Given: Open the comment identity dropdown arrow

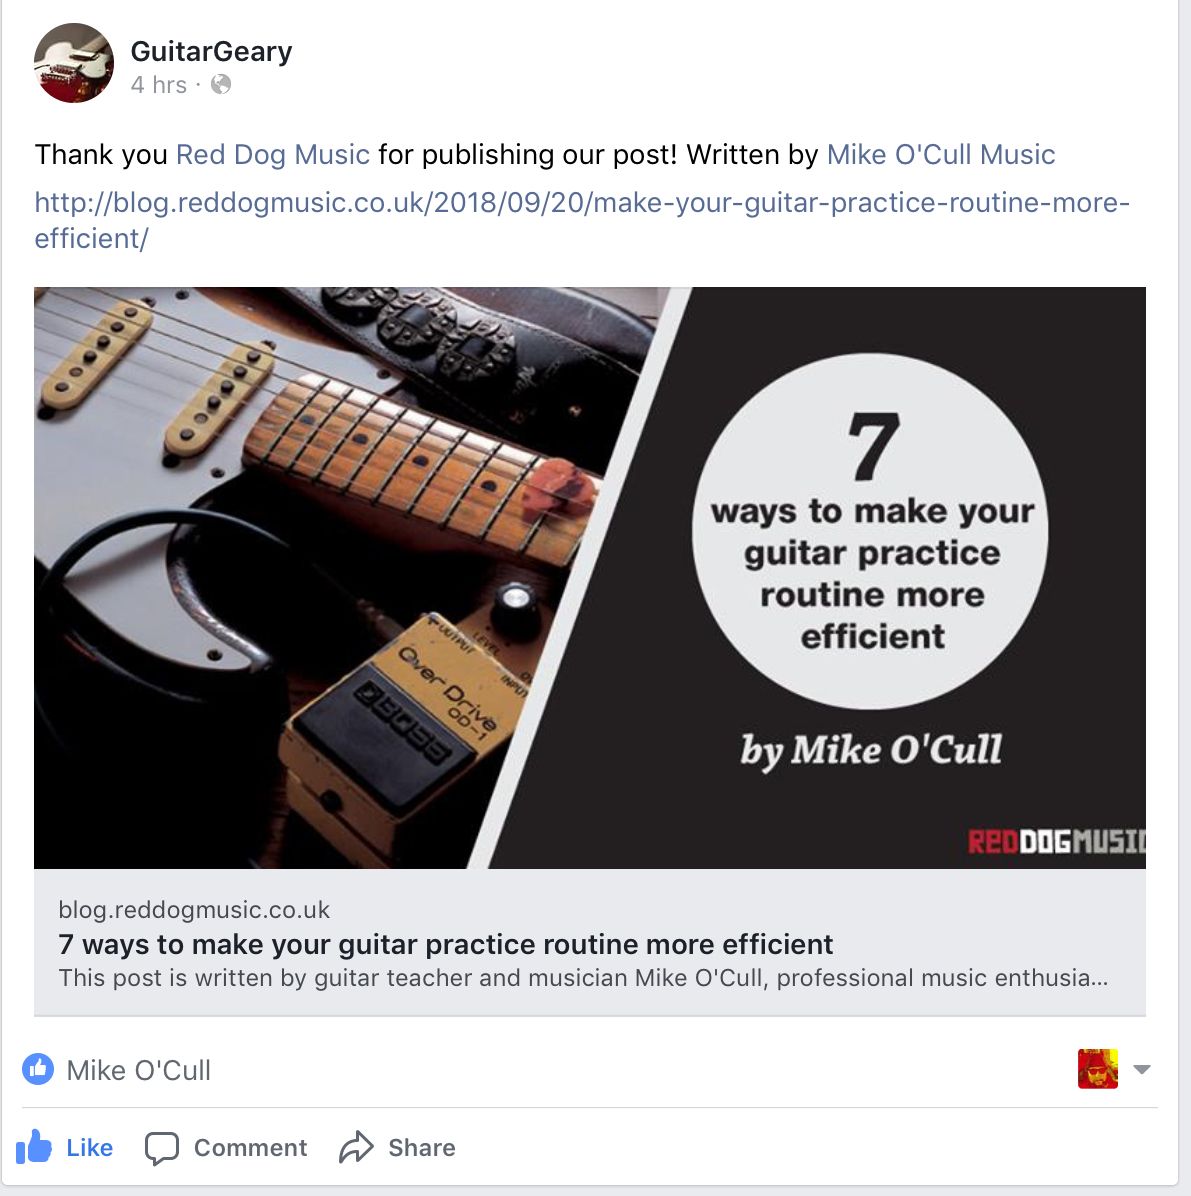Looking at the screenshot, I should (1141, 1069).
